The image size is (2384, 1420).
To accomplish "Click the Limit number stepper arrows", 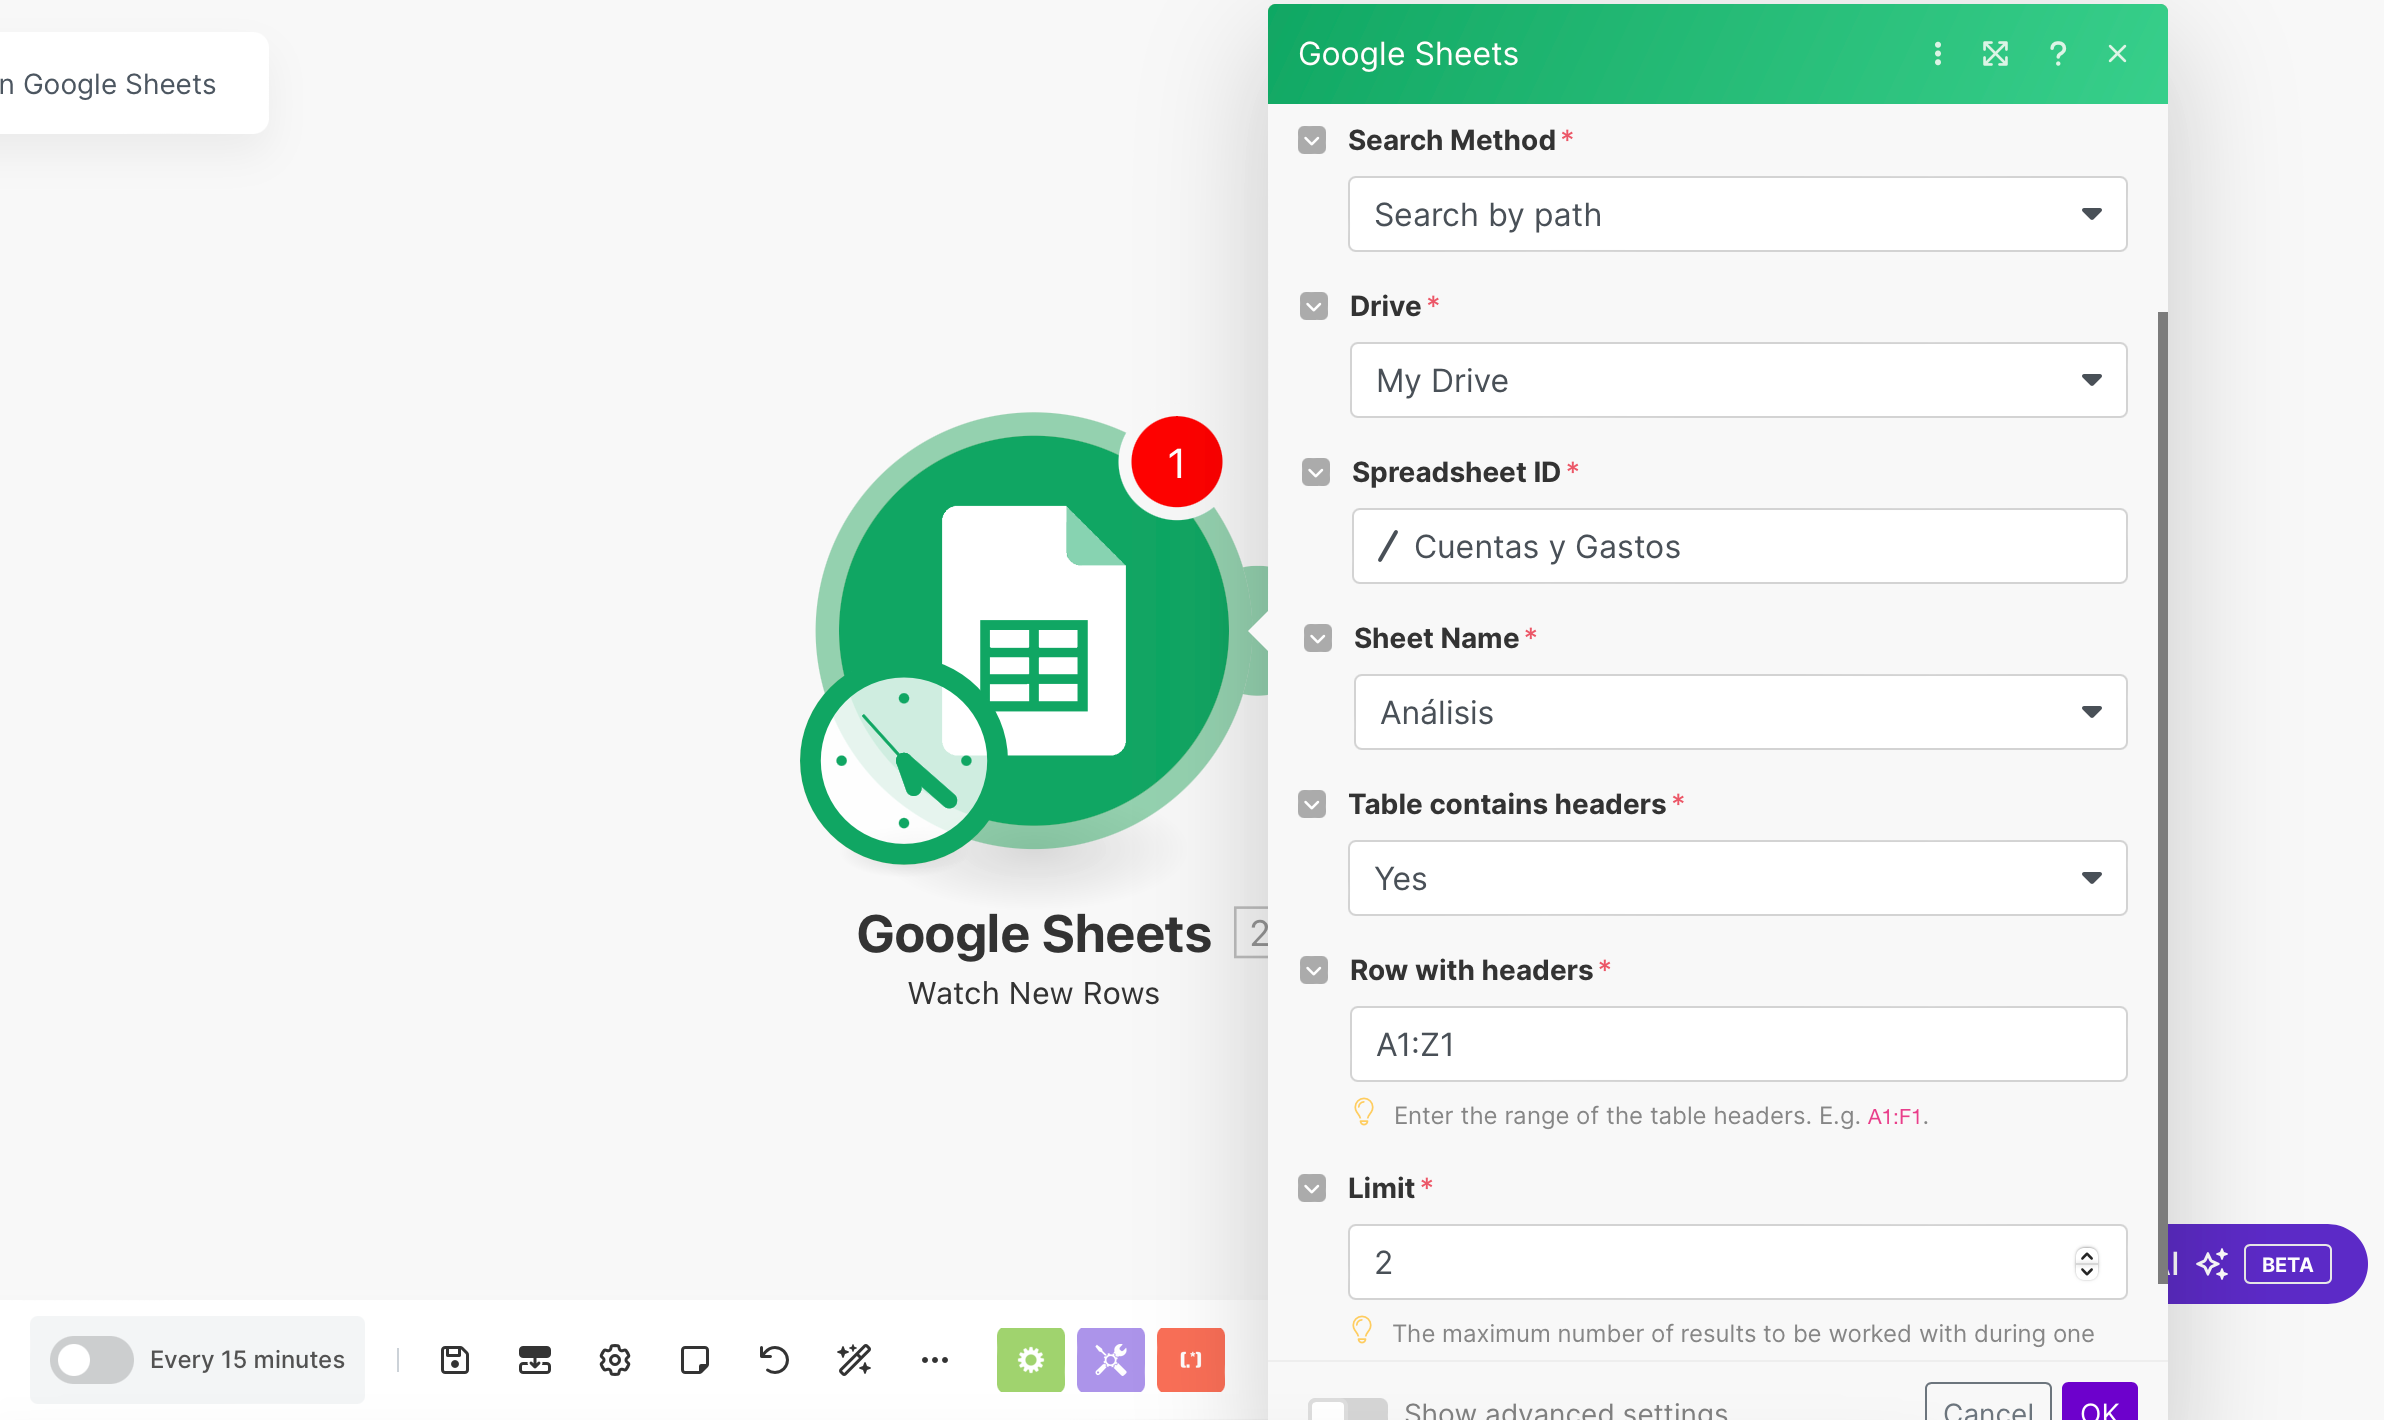I will (x=2086, y=1263).
